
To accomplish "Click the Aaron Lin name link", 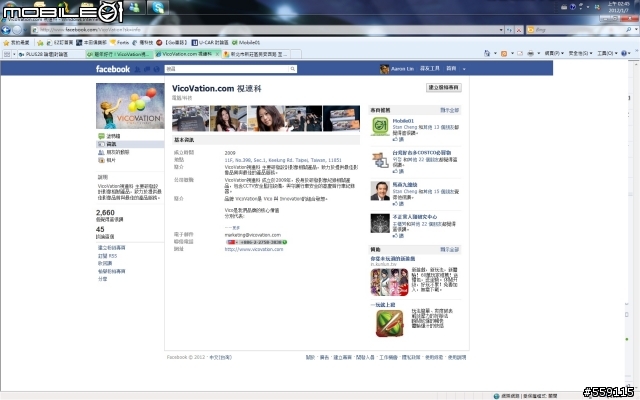I will tap(402, 69).
